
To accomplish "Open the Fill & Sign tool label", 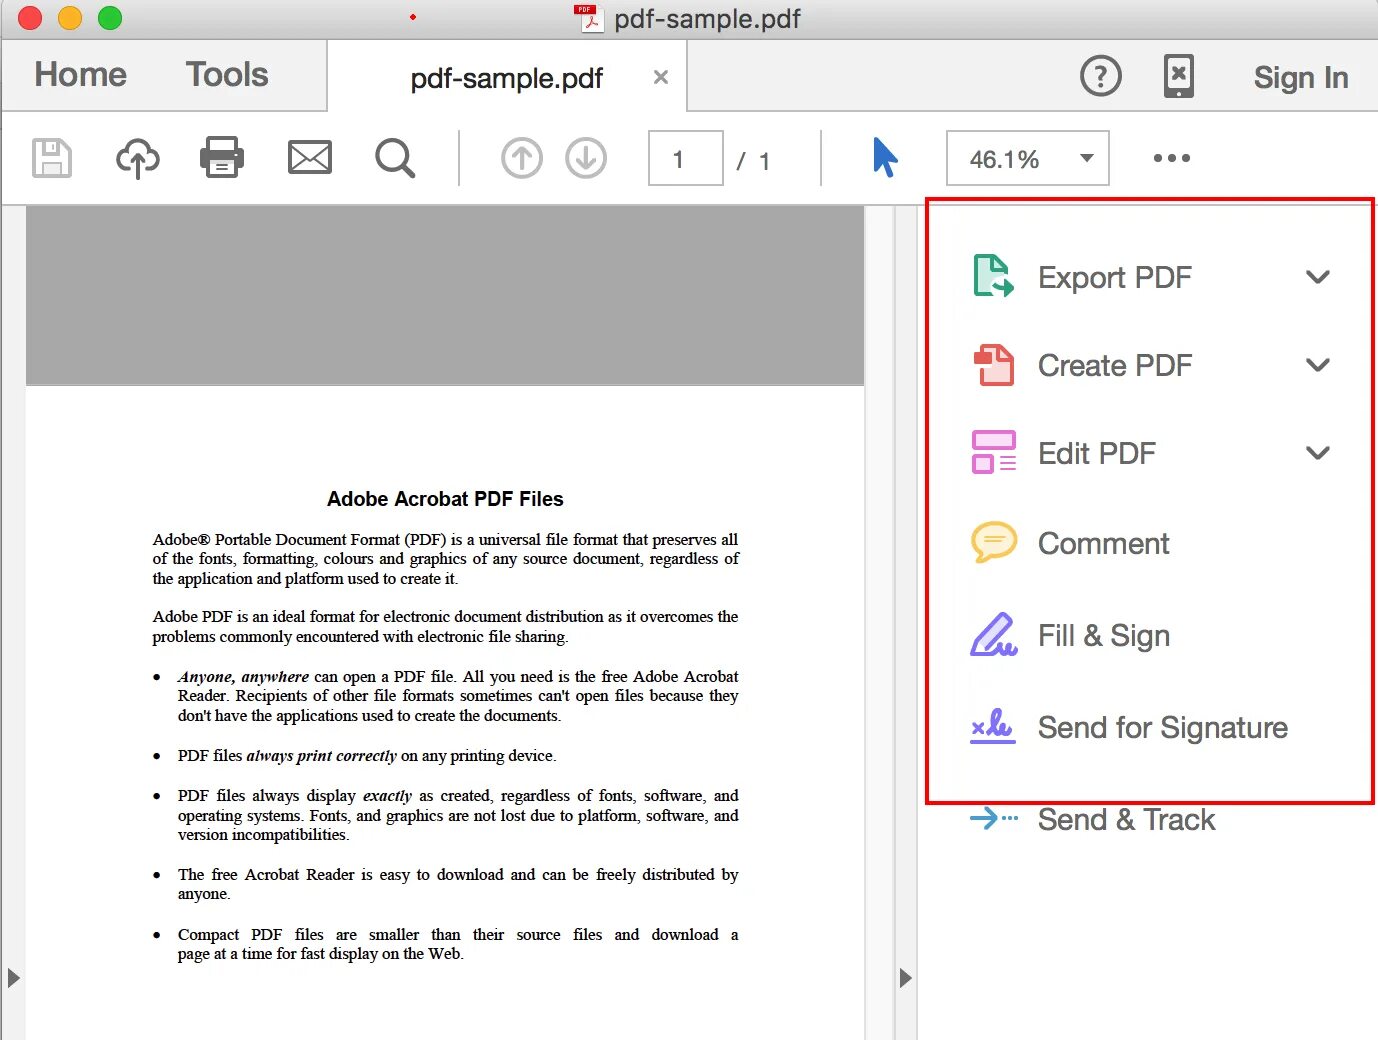I will pos(1104,635).
